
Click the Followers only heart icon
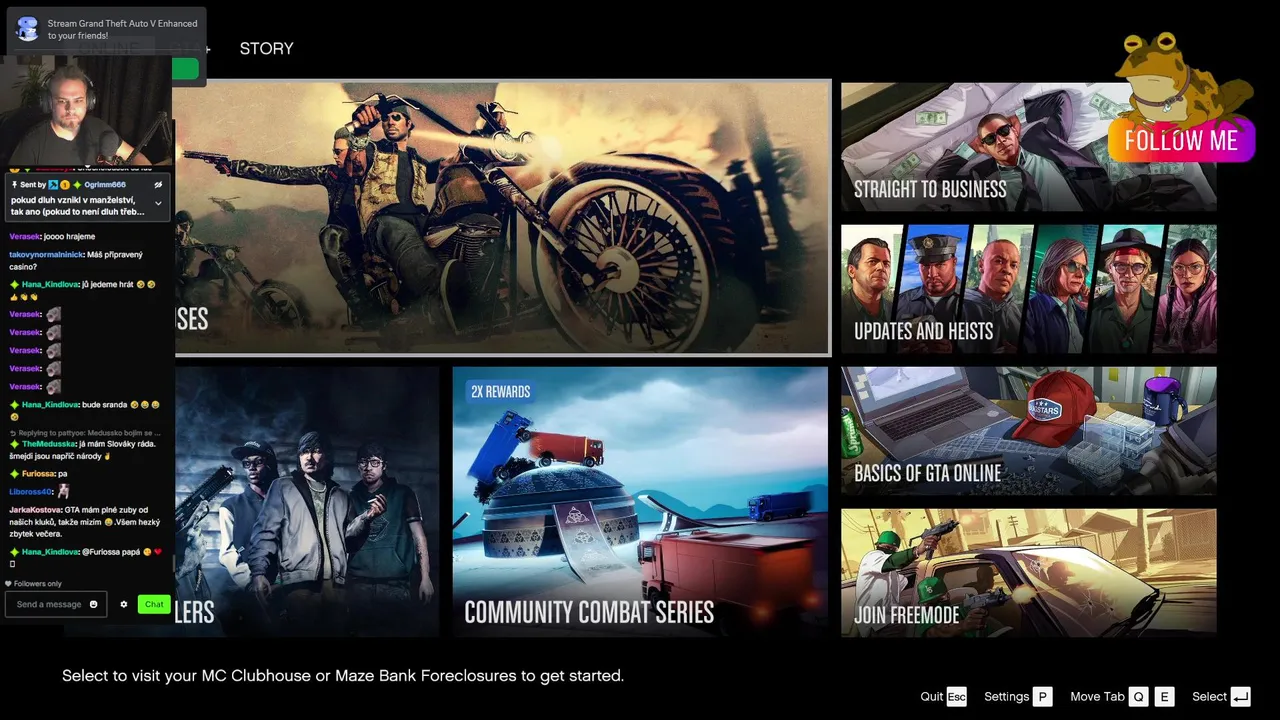coord(9,584)
